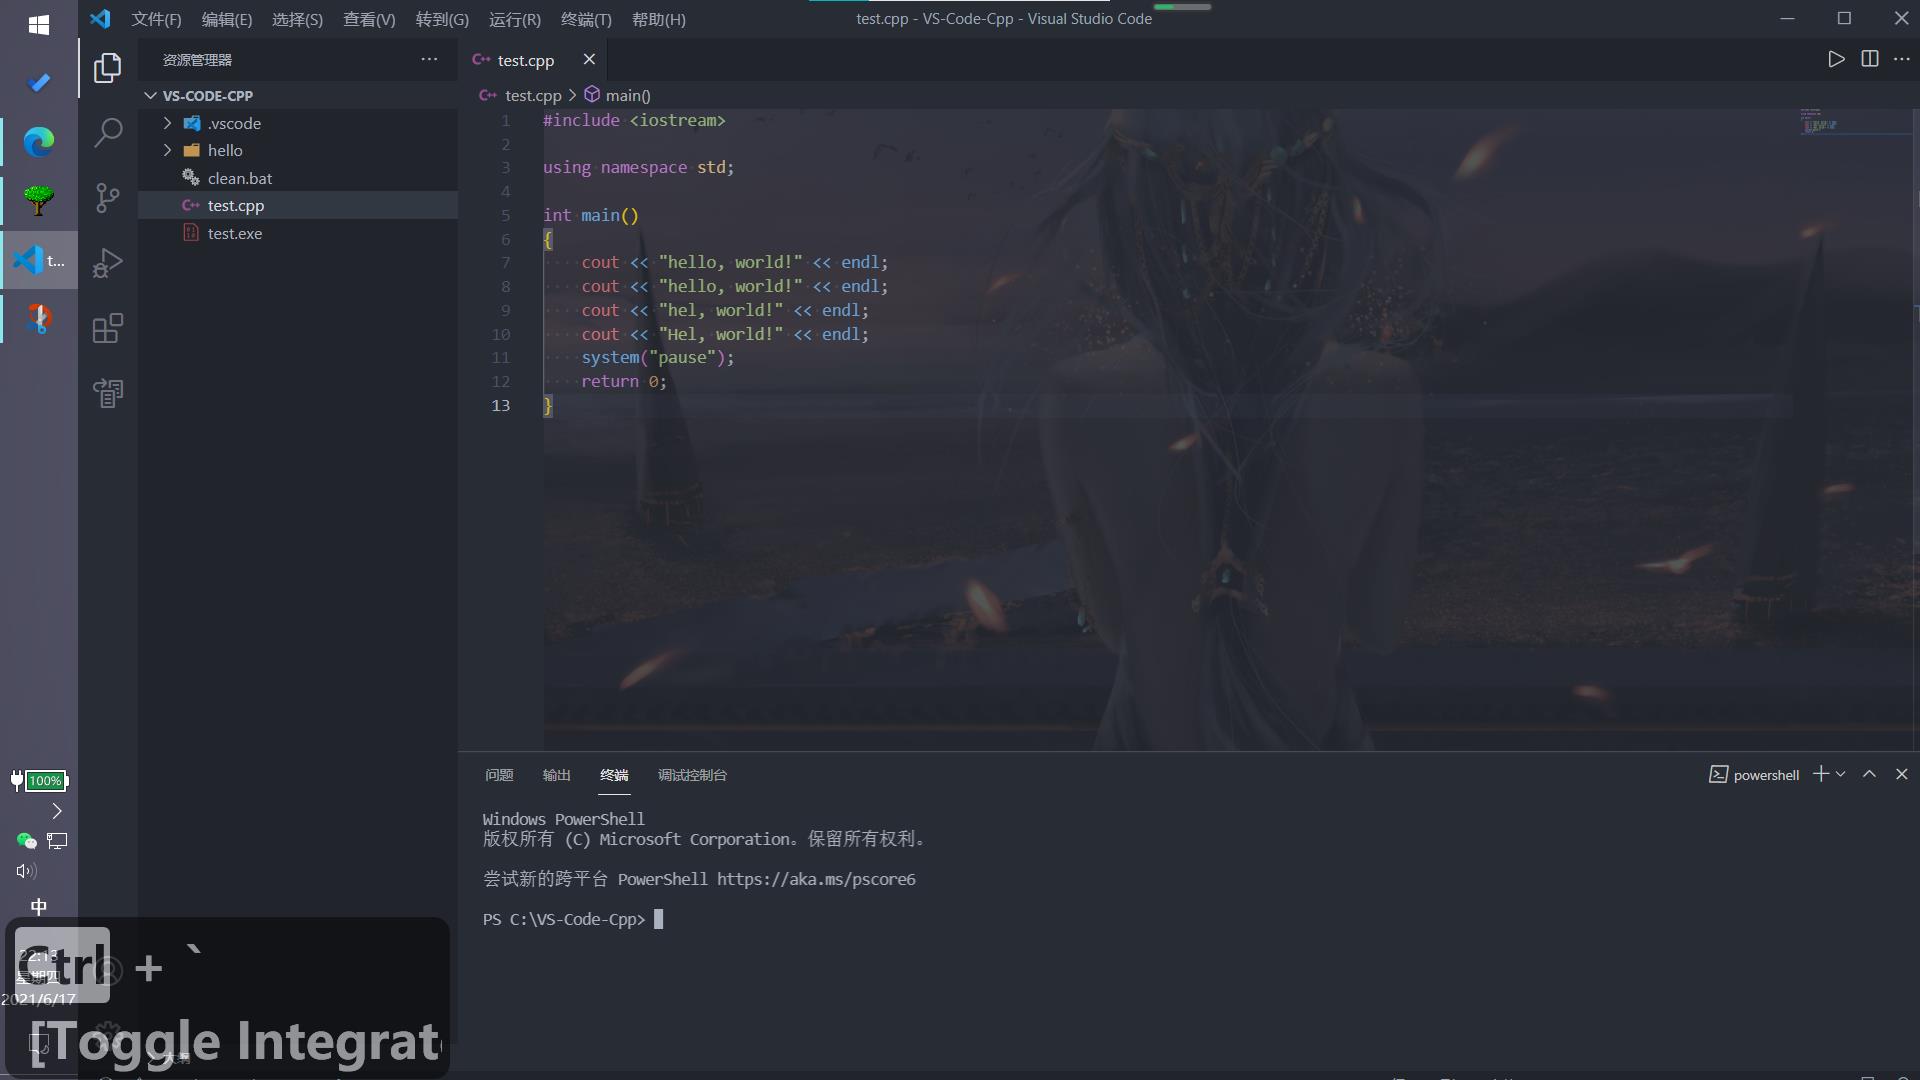
Task: Open WeChat tray icon
Action: (x=26, y=841)
